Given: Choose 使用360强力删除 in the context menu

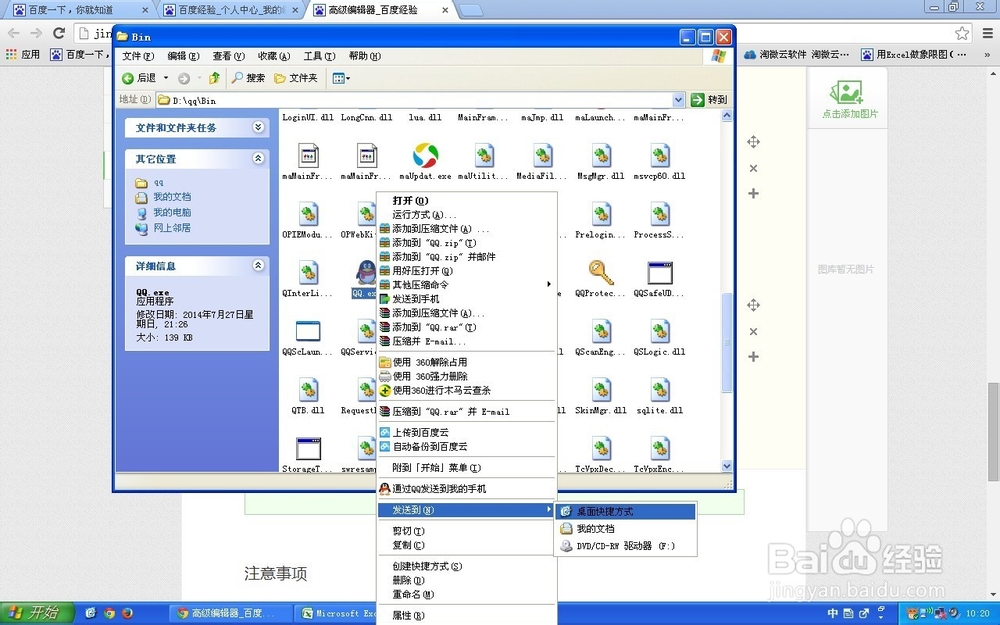Looking at the screenshot, I should click(467, 376).
